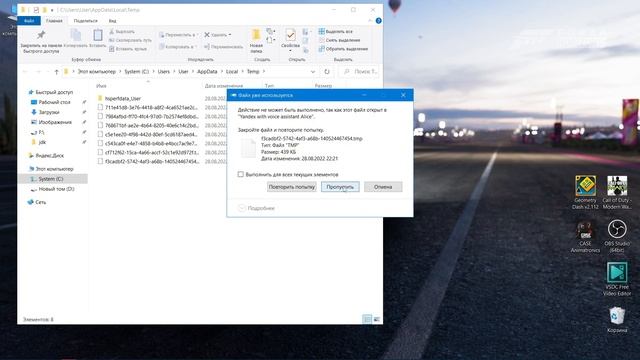Viewport: 640px width, 360px height.
Task: Sort by Дата изменения column header
Action: pos(224,86)
